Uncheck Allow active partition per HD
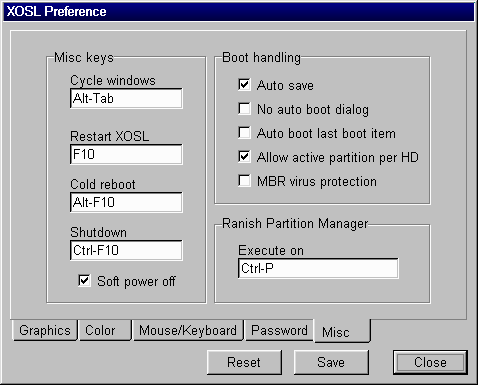The image size is (478, 385). (244, 157)
